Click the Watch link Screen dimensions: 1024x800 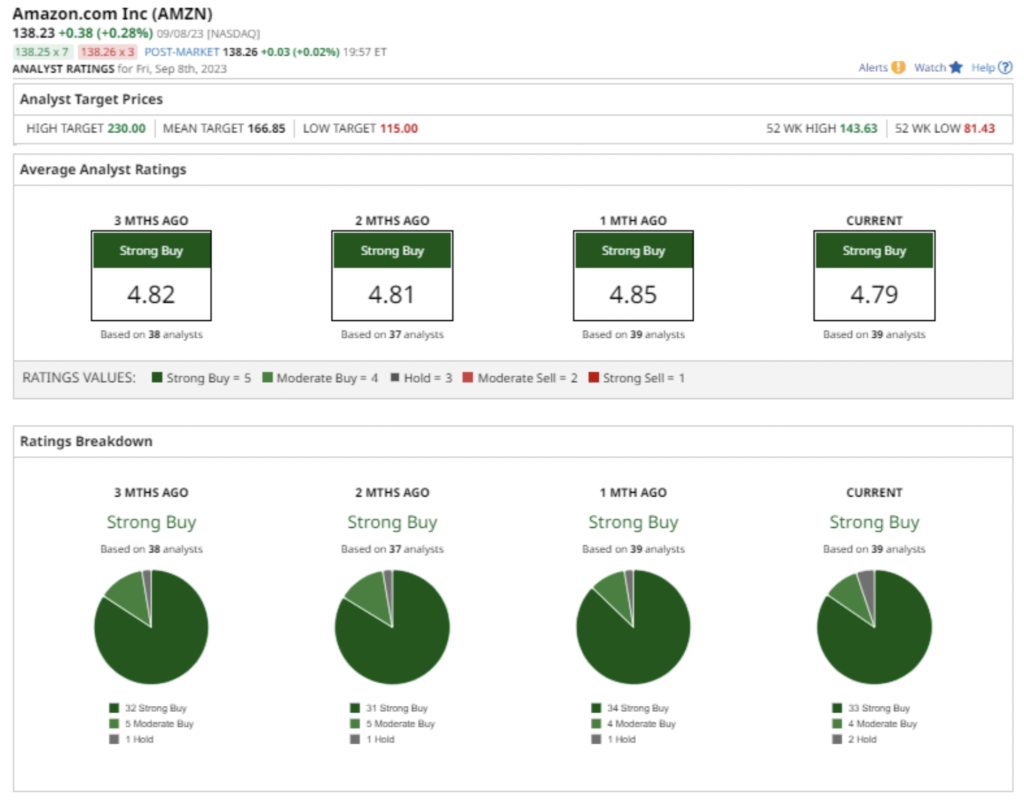[x=930, y=67]
